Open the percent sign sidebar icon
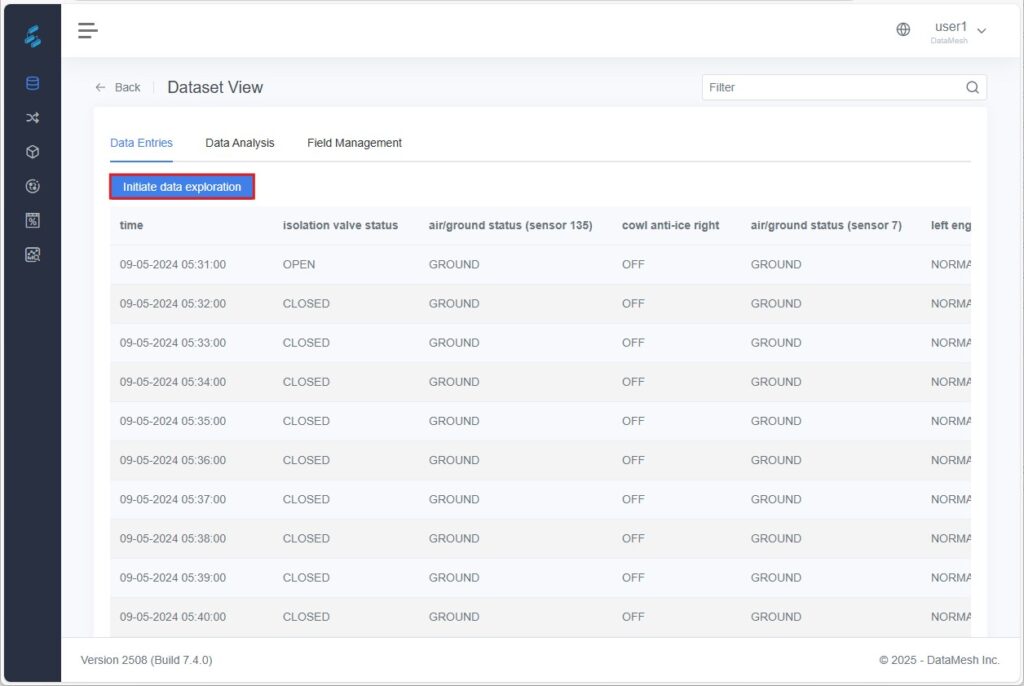Screen dimensions: 1024x686 pyautogui.click(x=32, y=220)
